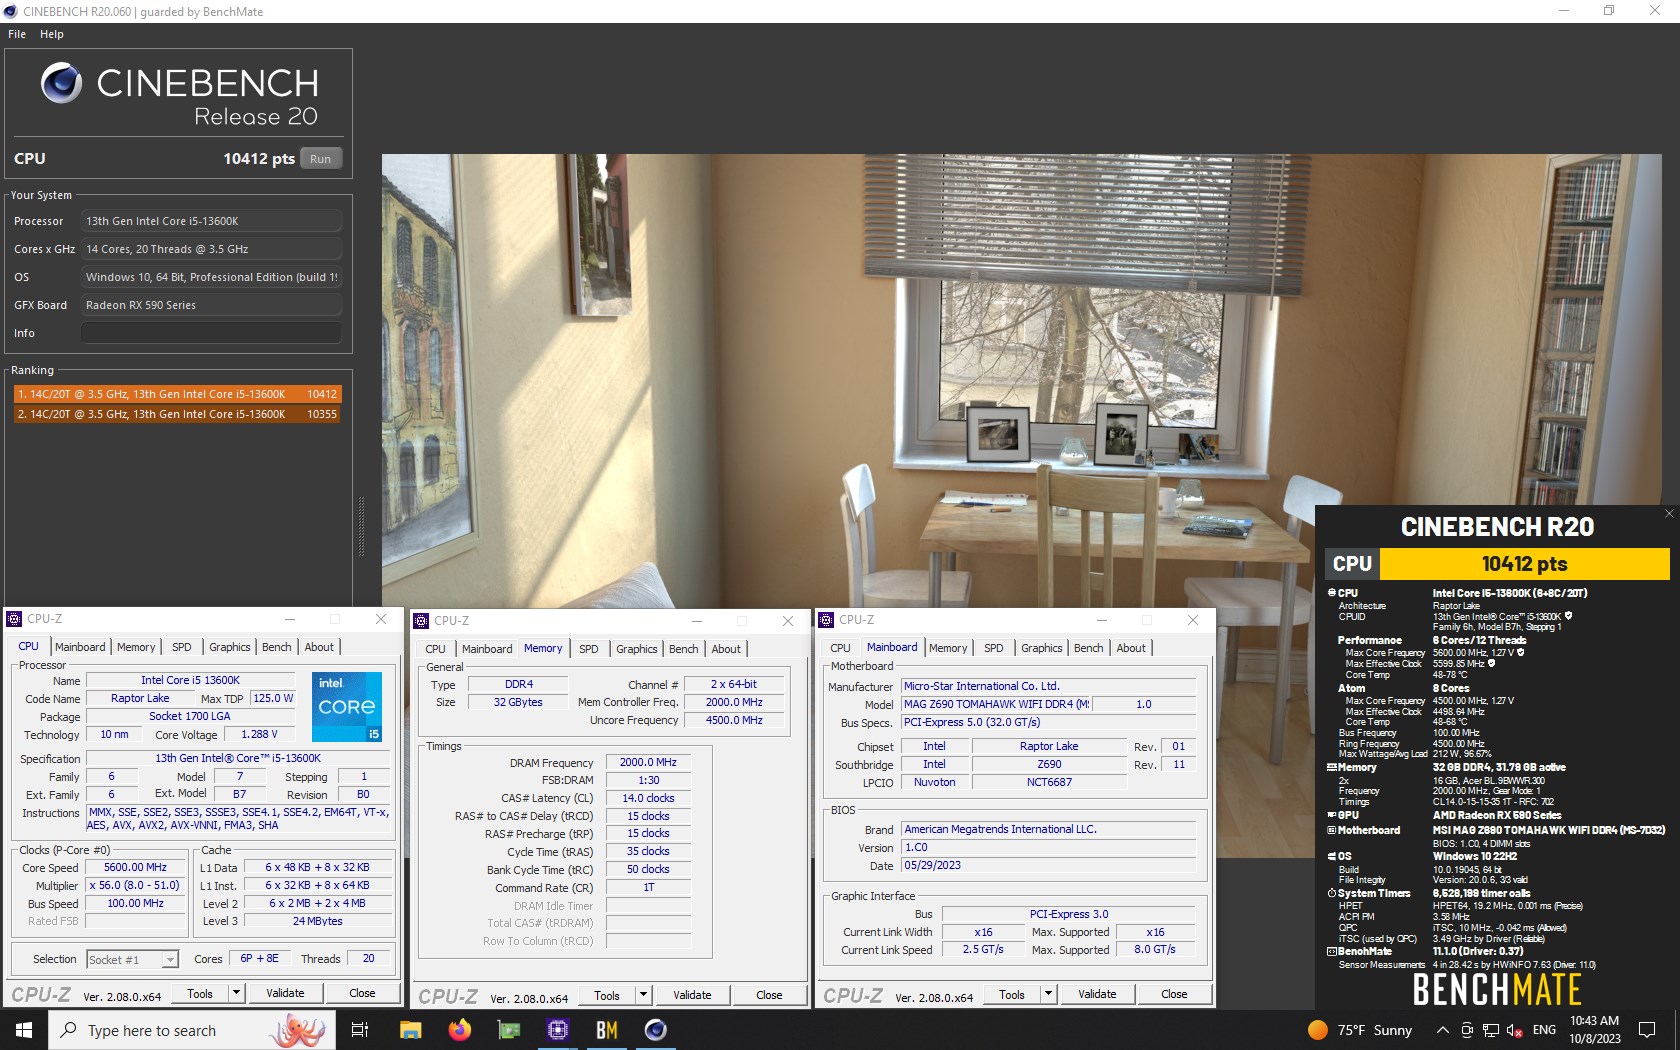Image resolution: width=1680 pixels, height=1050 pixels.
Task: Close the BenchMate result overlay panel
Action: point(1668,514)
